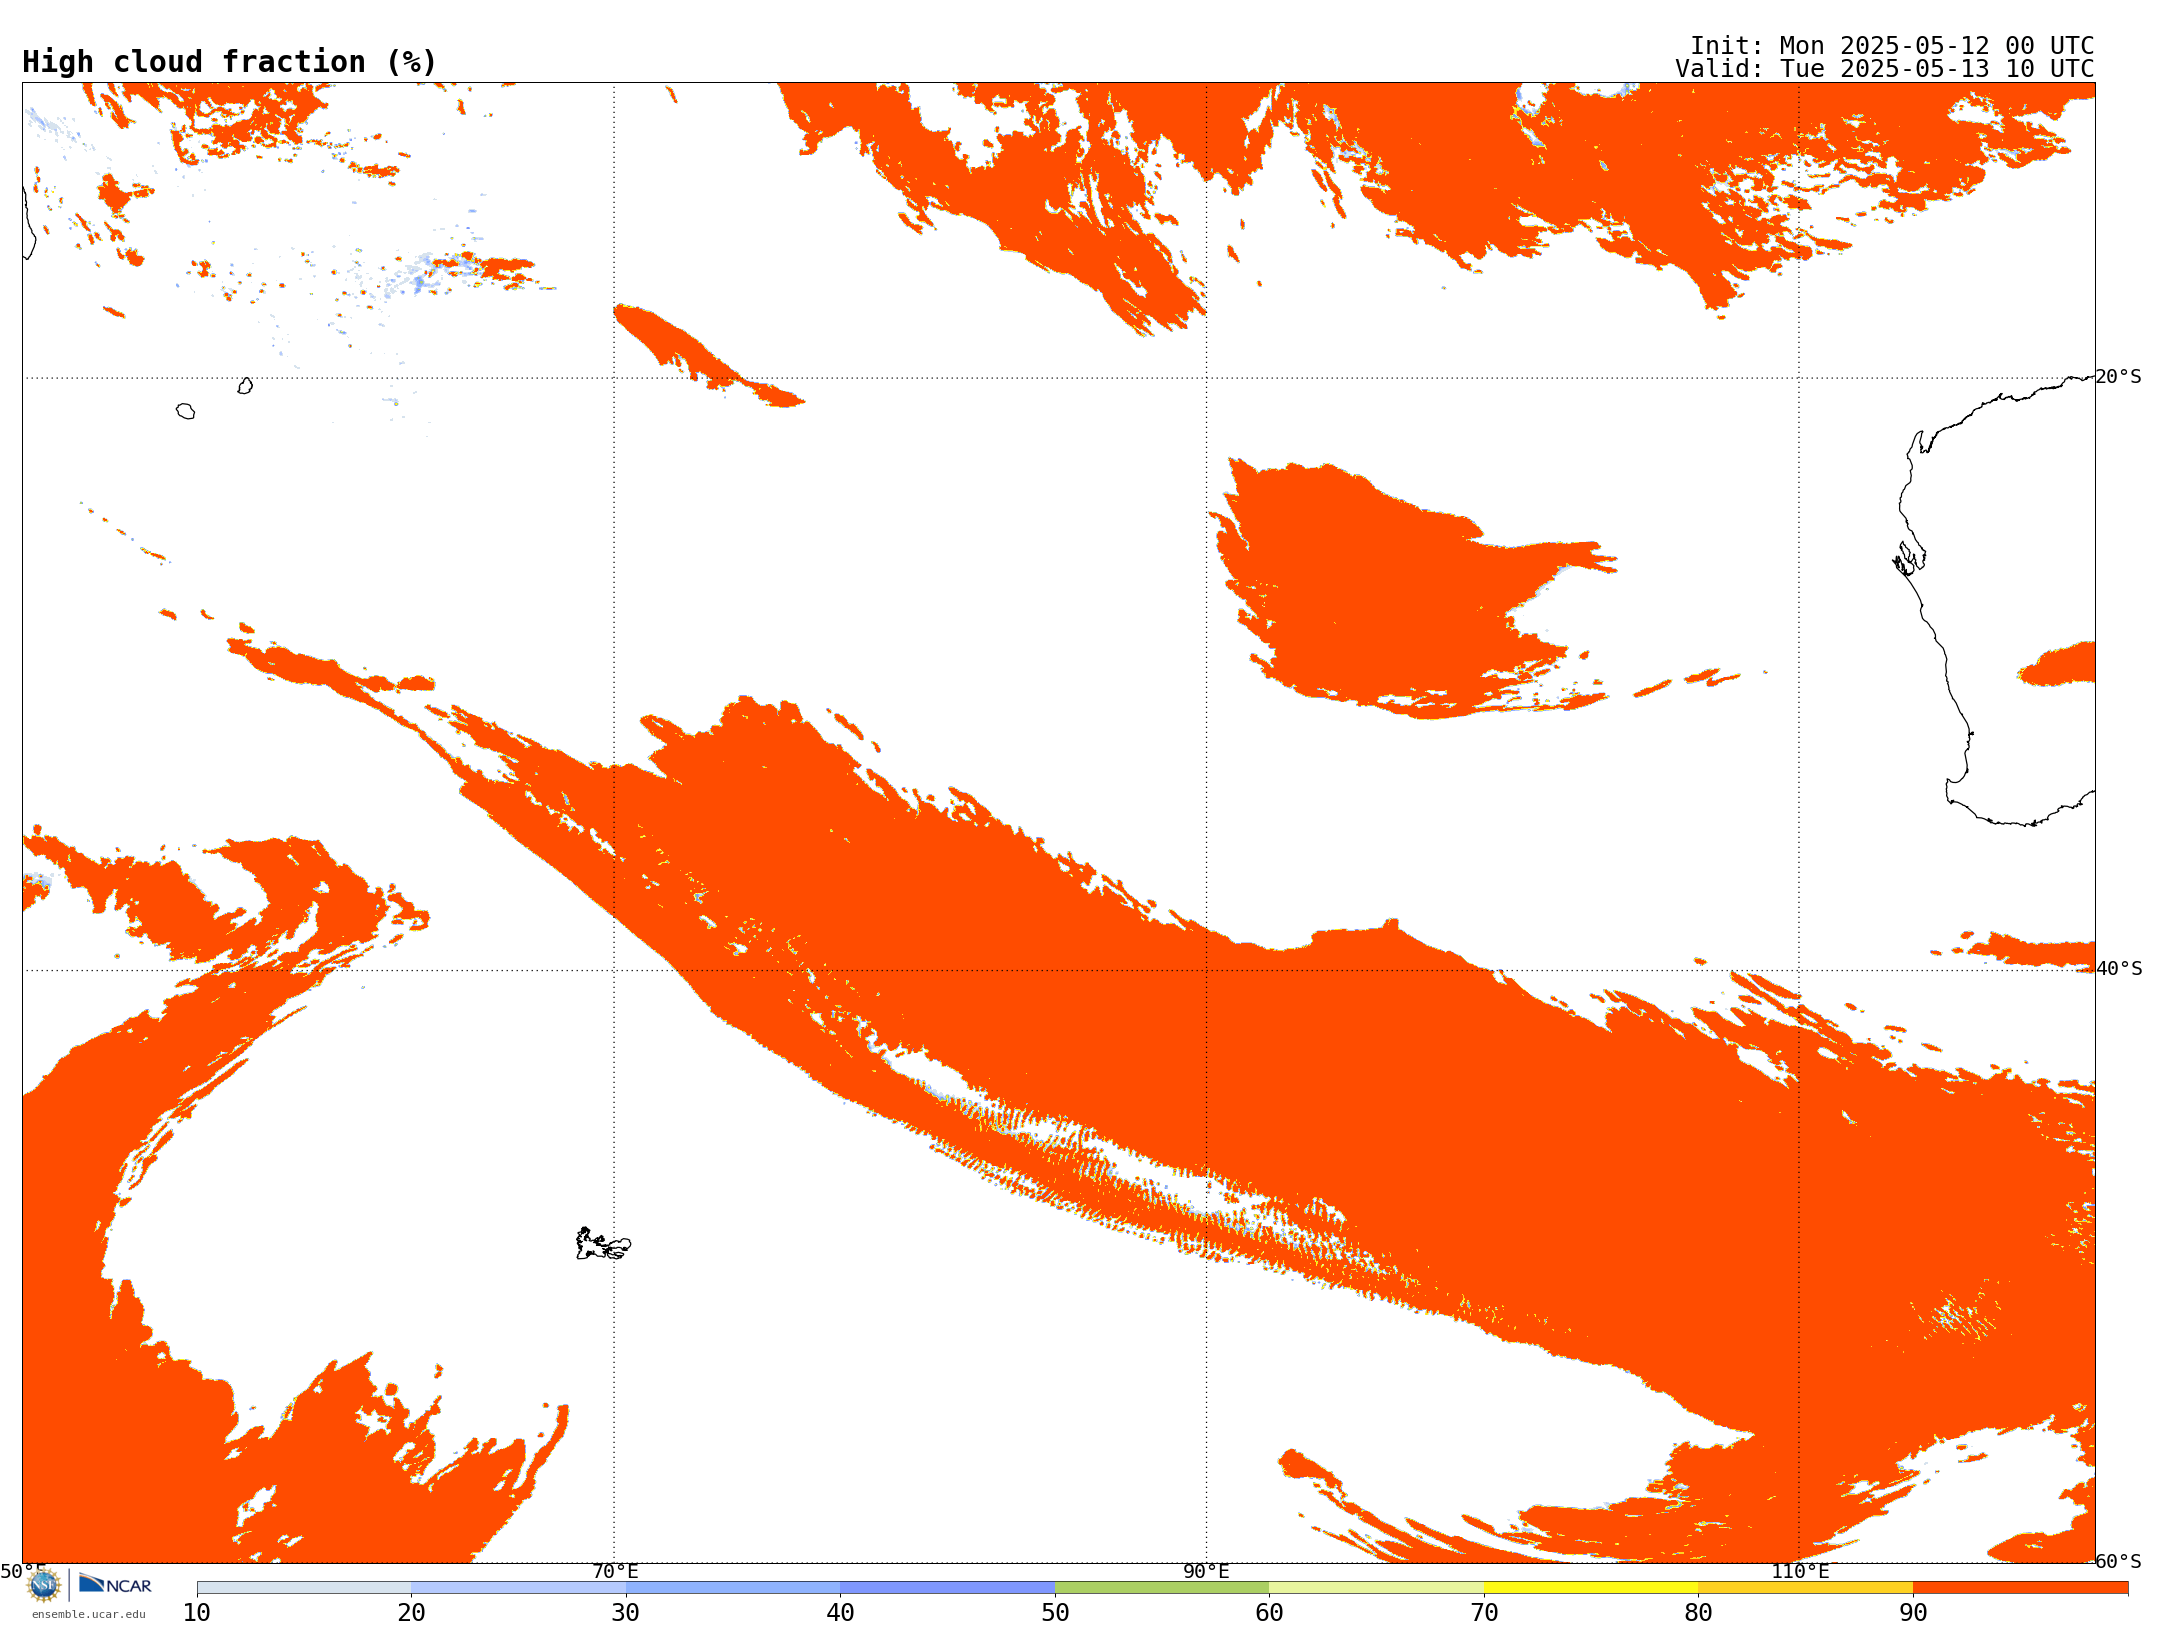This screenshot has height=1626, width=2160.
Task: Click the 30-40 blue colorbar segment
Action: (733, 1588)
